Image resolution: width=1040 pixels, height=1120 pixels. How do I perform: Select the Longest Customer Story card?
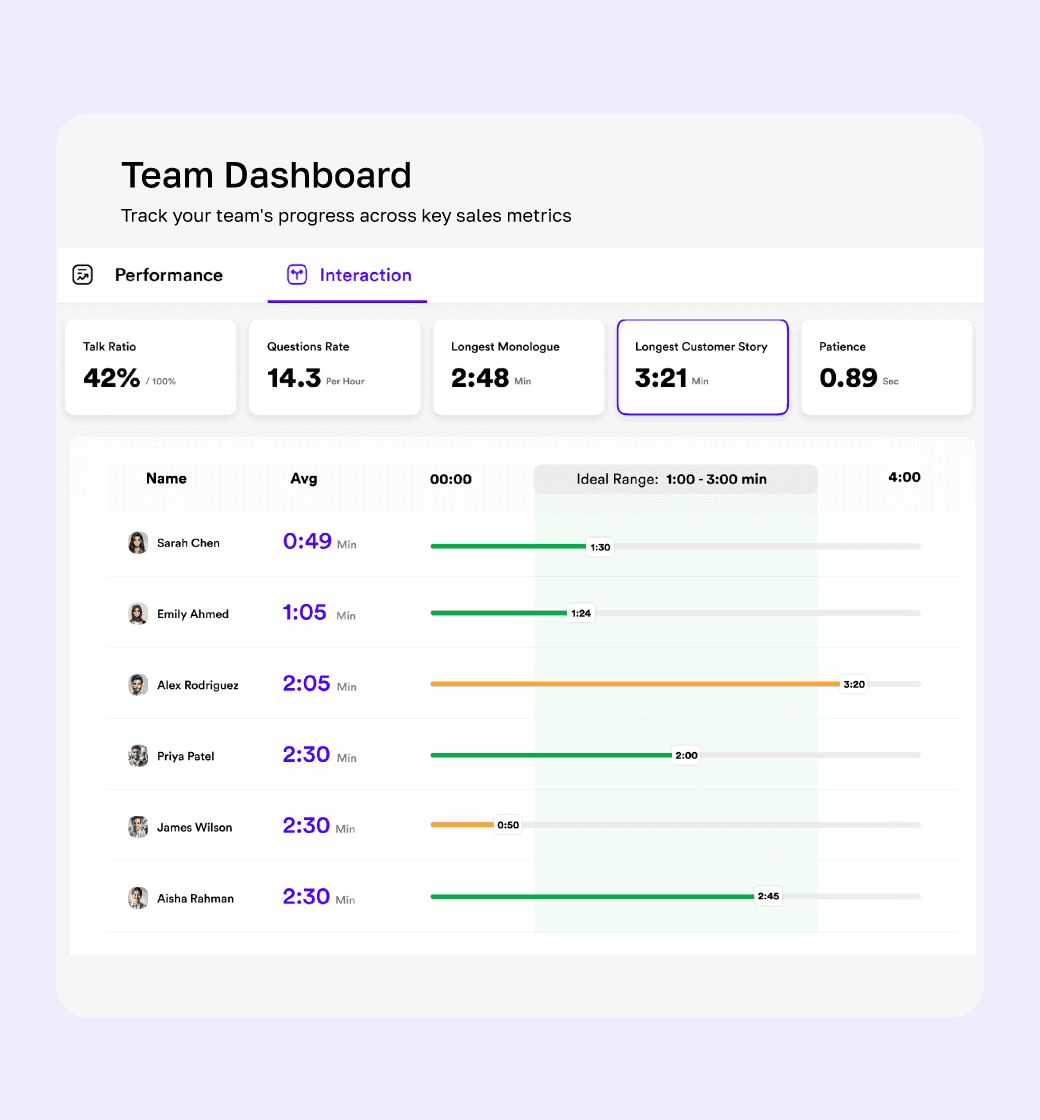point(703,366)
